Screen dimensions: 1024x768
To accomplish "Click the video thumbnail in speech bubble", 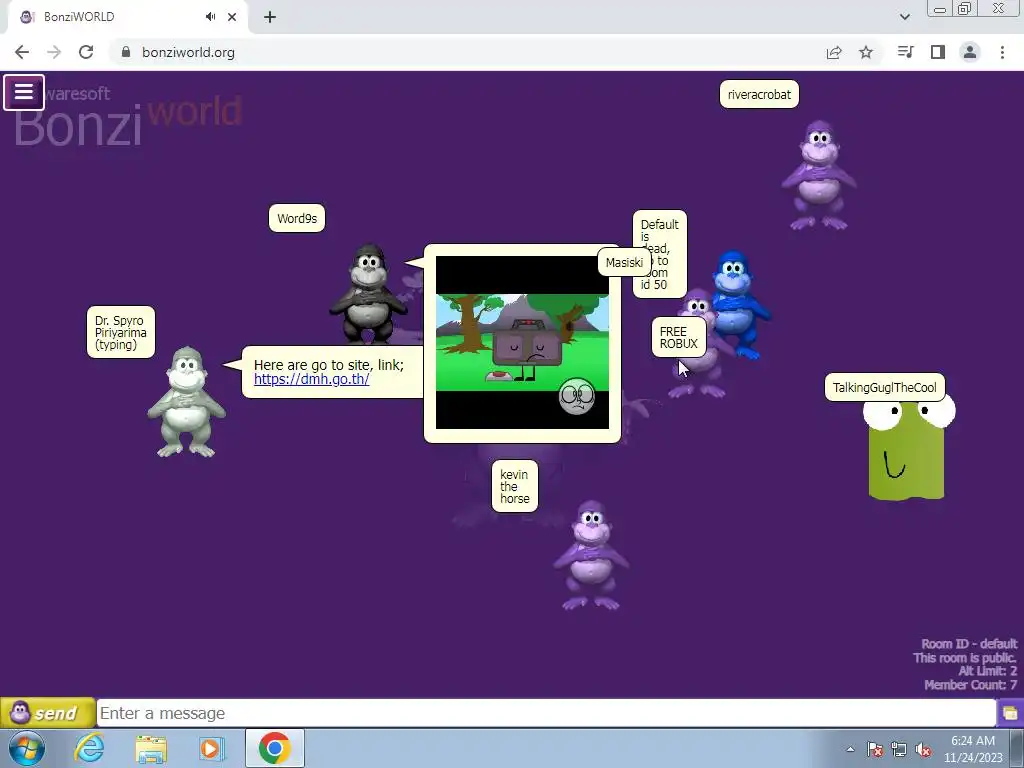I will (522, 342).
